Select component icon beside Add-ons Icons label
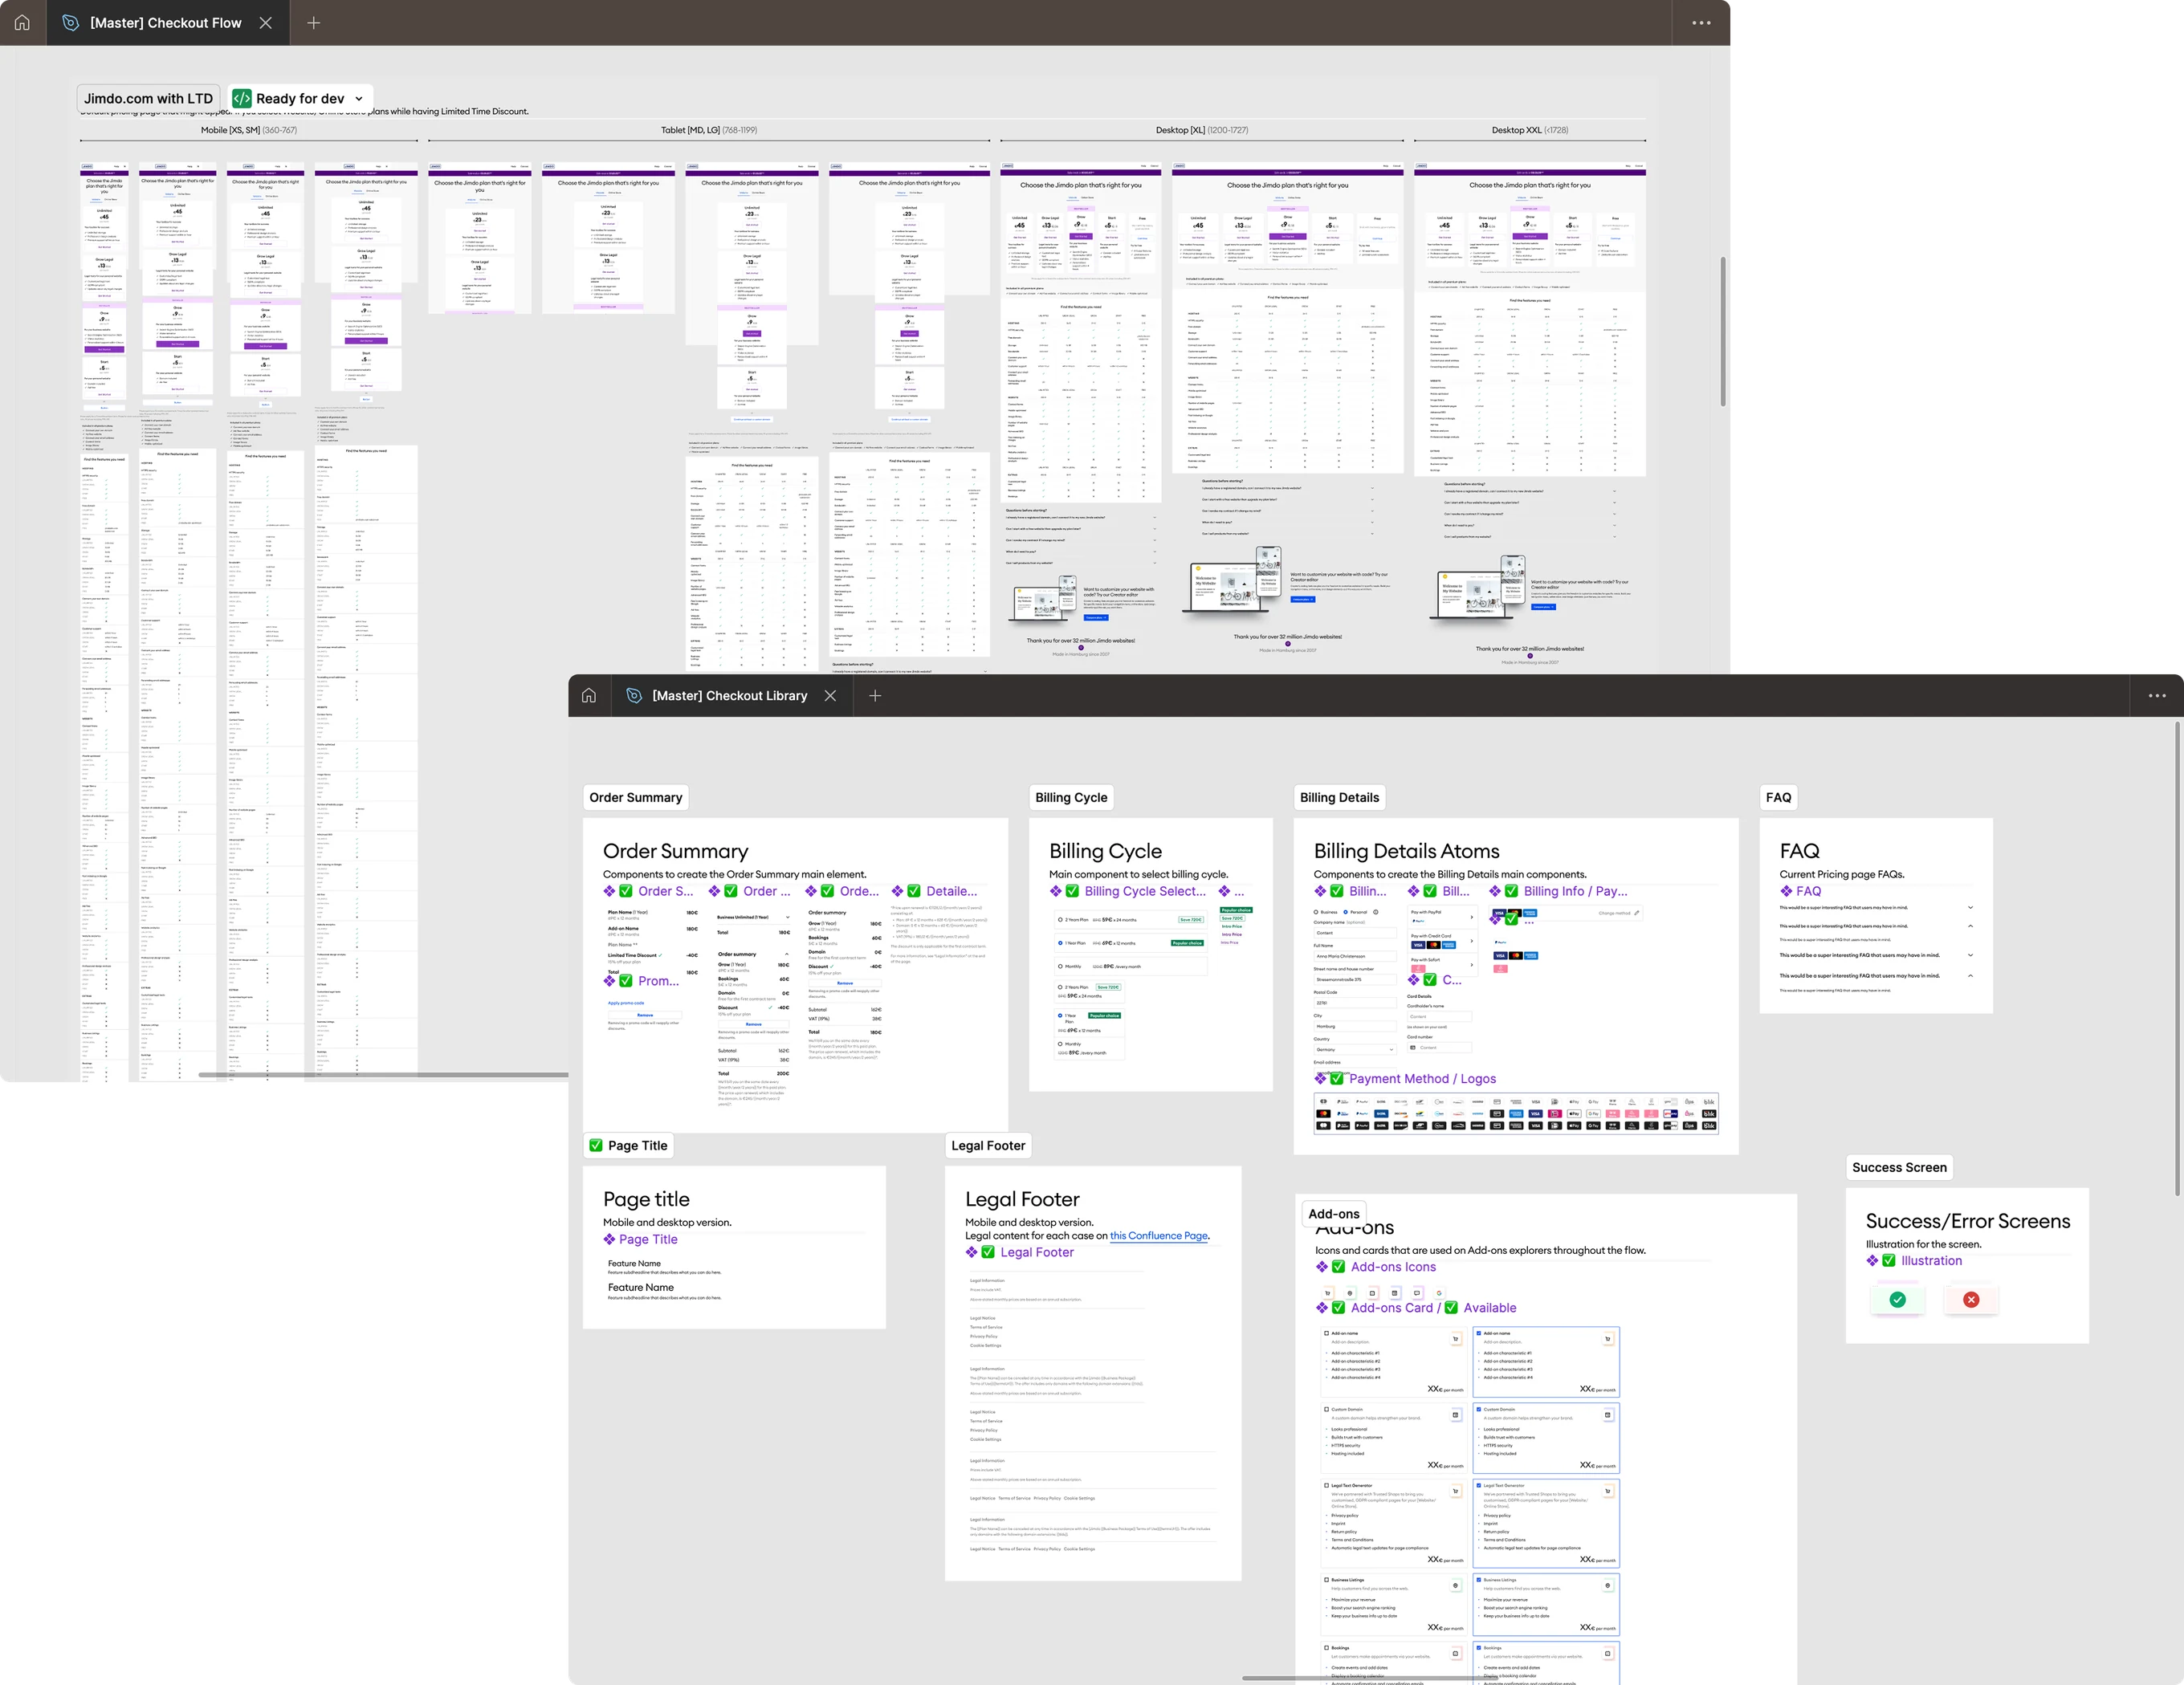This screenshot has height=1685, width=2184. tap(1322, 1266)
